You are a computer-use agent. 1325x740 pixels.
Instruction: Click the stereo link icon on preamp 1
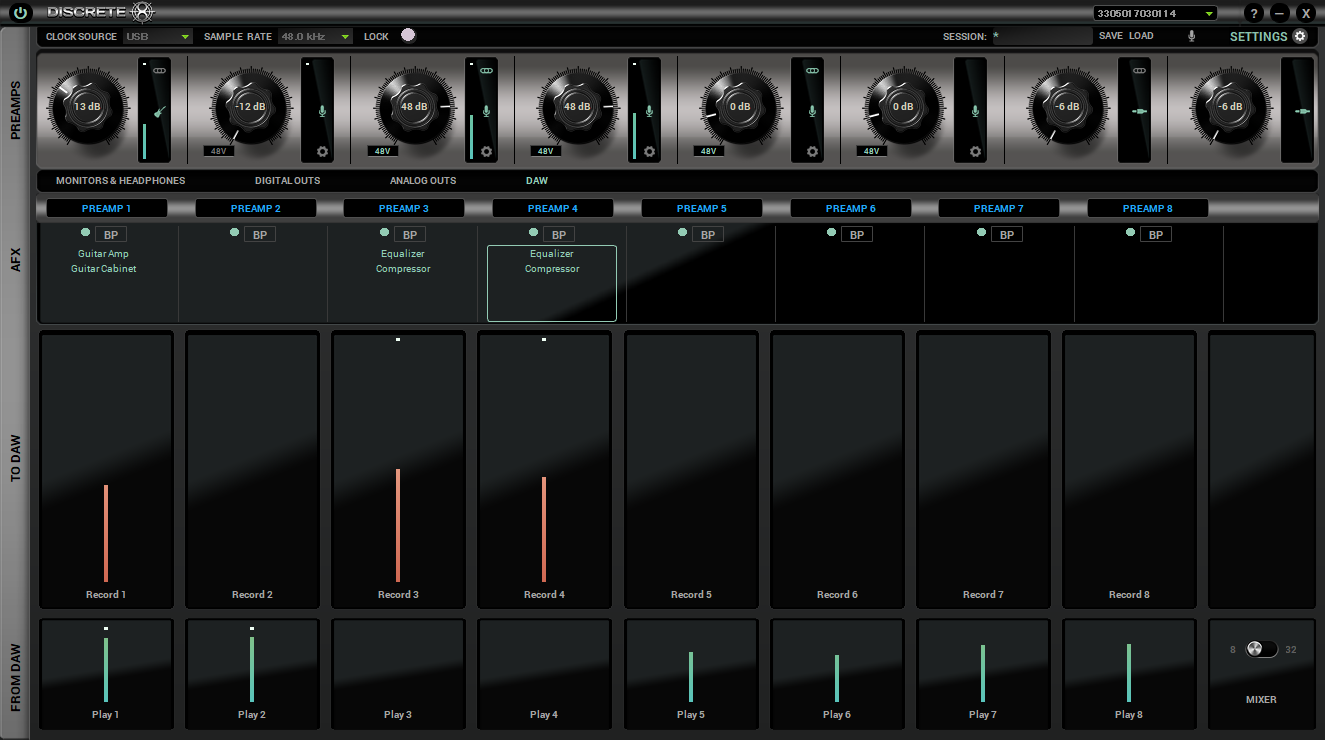pyautogui.click(x=160, y=71)
